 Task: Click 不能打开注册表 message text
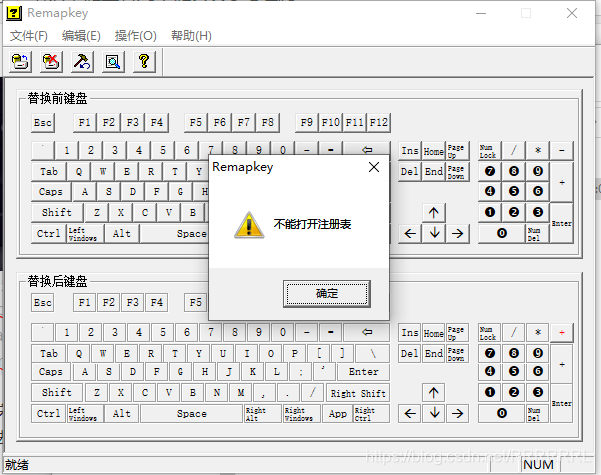(312, 224)
